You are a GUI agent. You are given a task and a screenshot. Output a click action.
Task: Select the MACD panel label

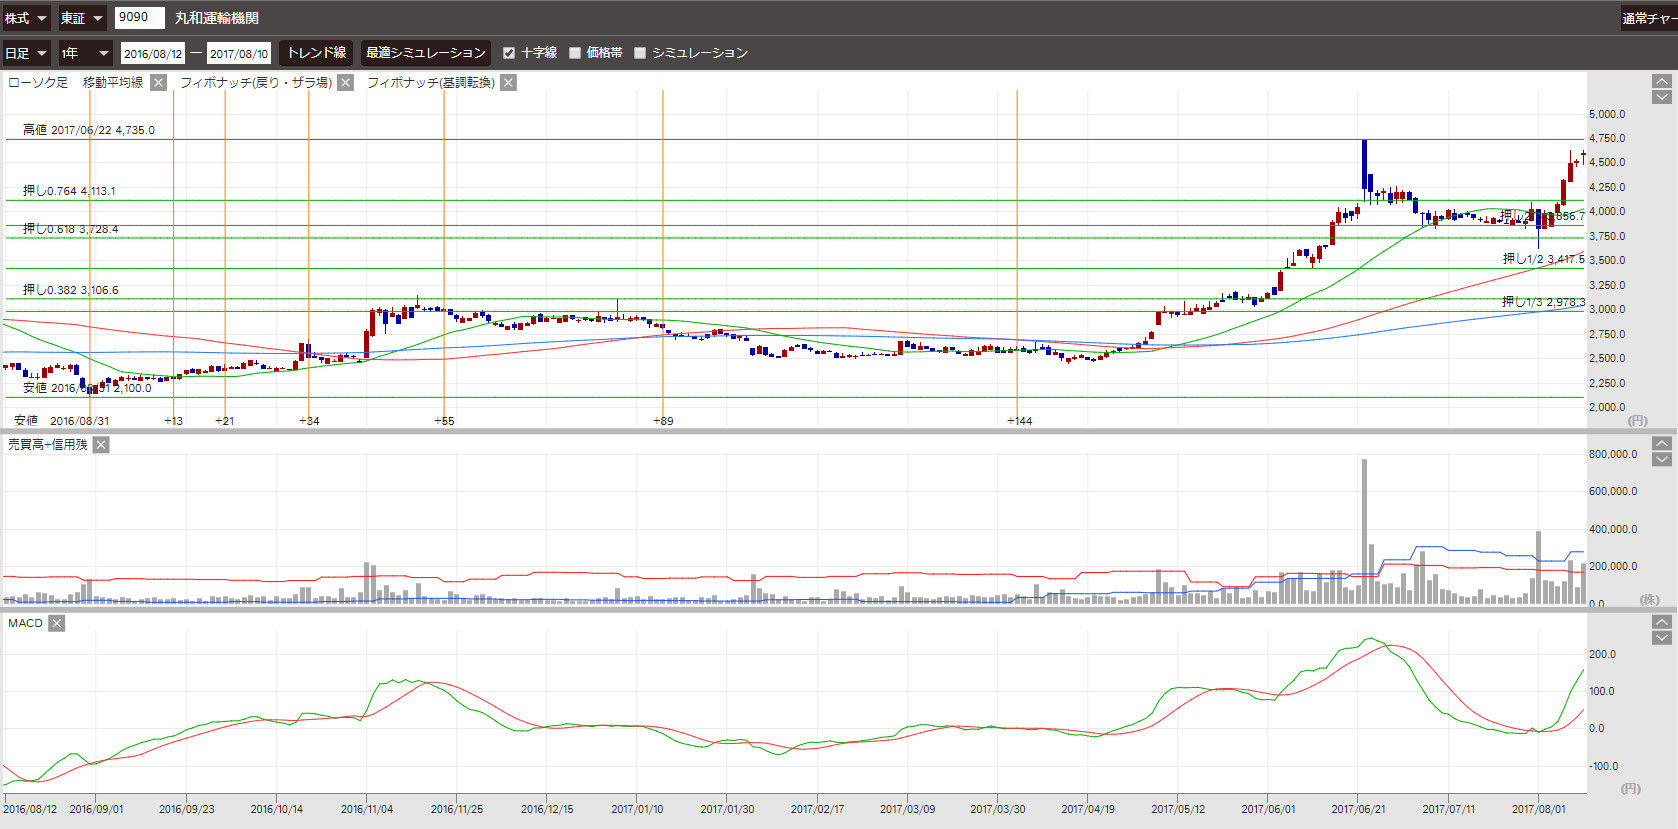pos(26,623)
